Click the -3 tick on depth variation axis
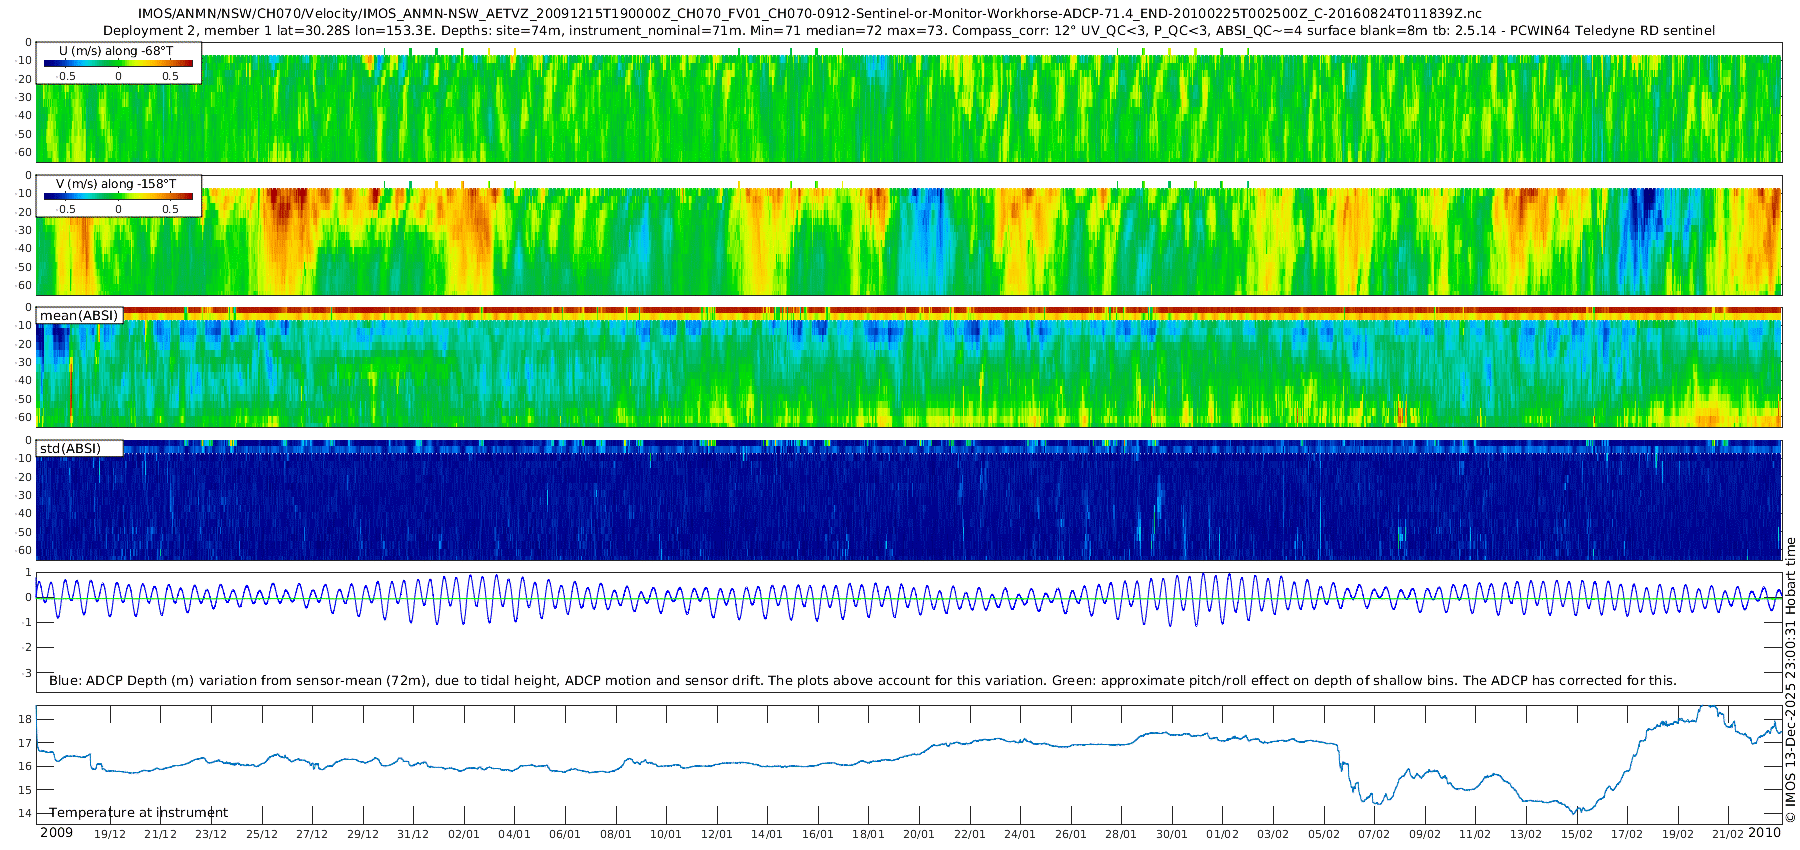Screen dimensions: 1800x850 click(x=27, y=673)
